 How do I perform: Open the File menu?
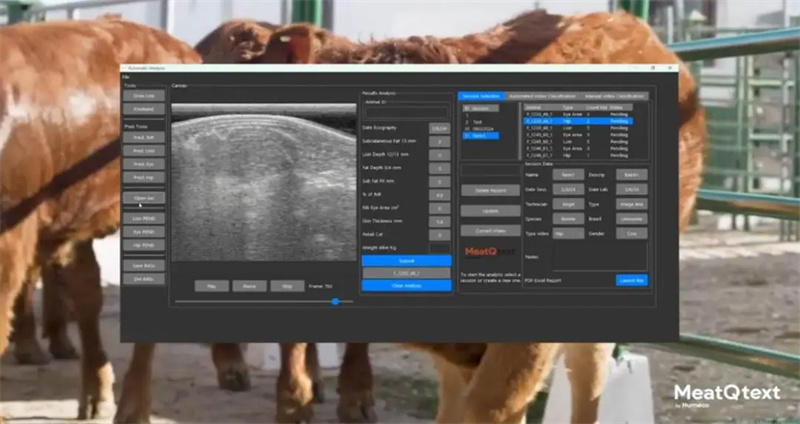click(126, 77)
